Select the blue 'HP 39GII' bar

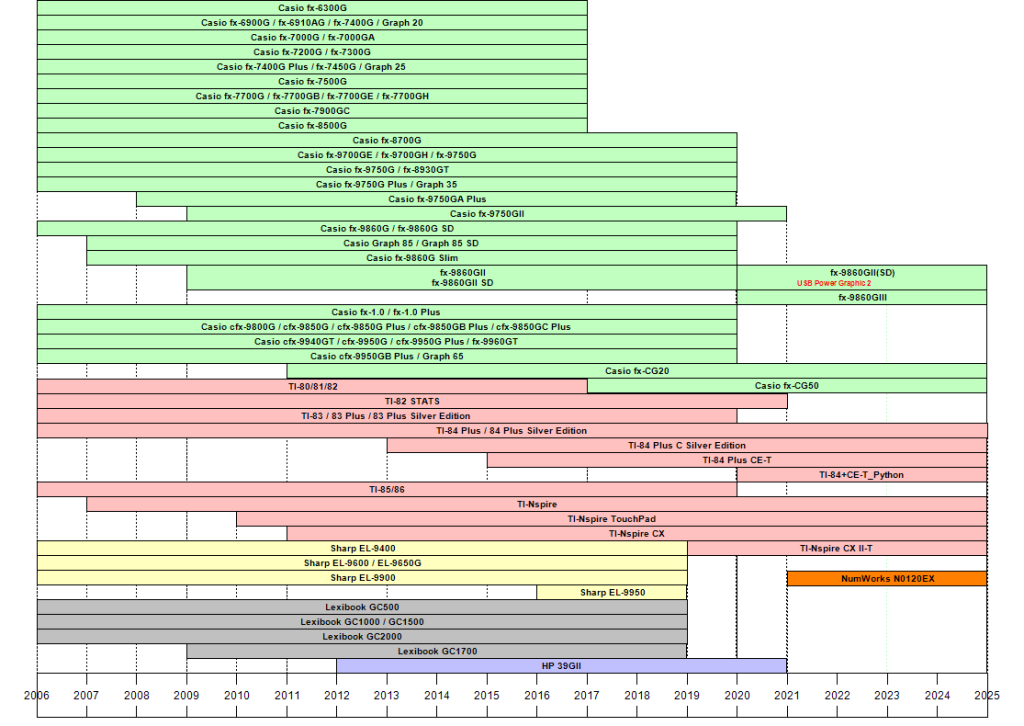pyautogui.click(x=562, y=666)
